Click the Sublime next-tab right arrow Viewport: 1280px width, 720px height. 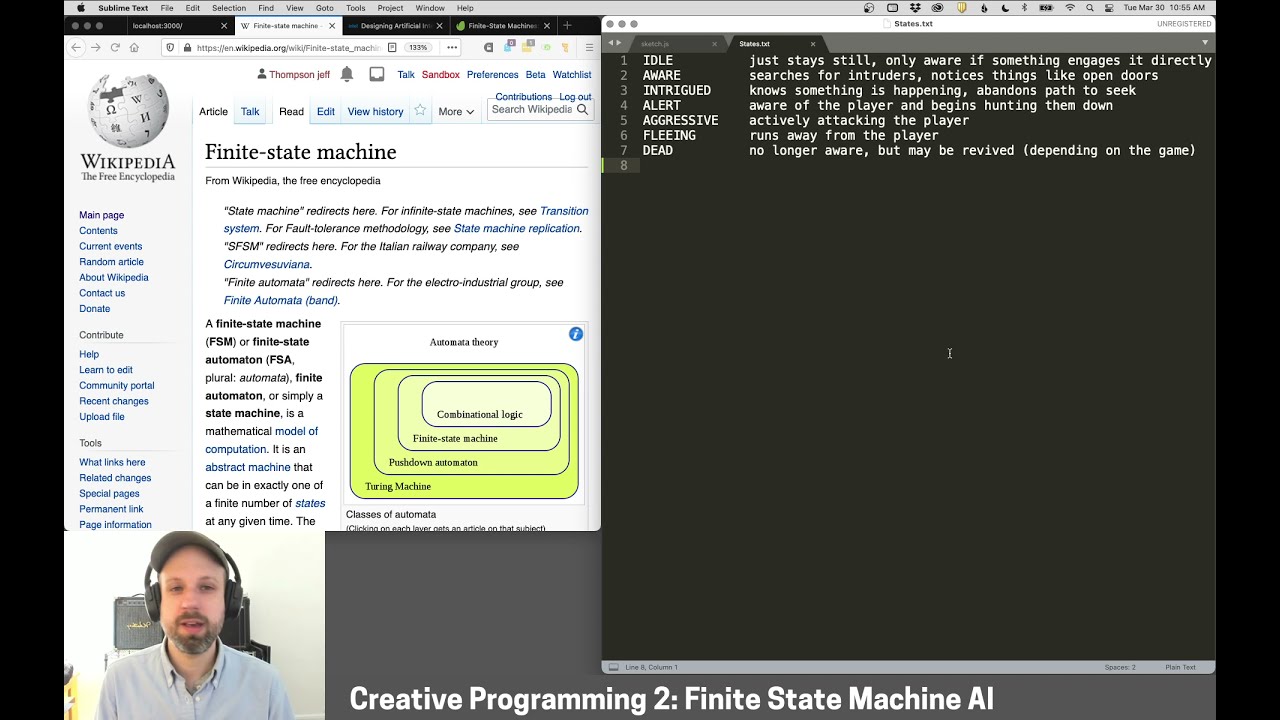click(619, 43)
